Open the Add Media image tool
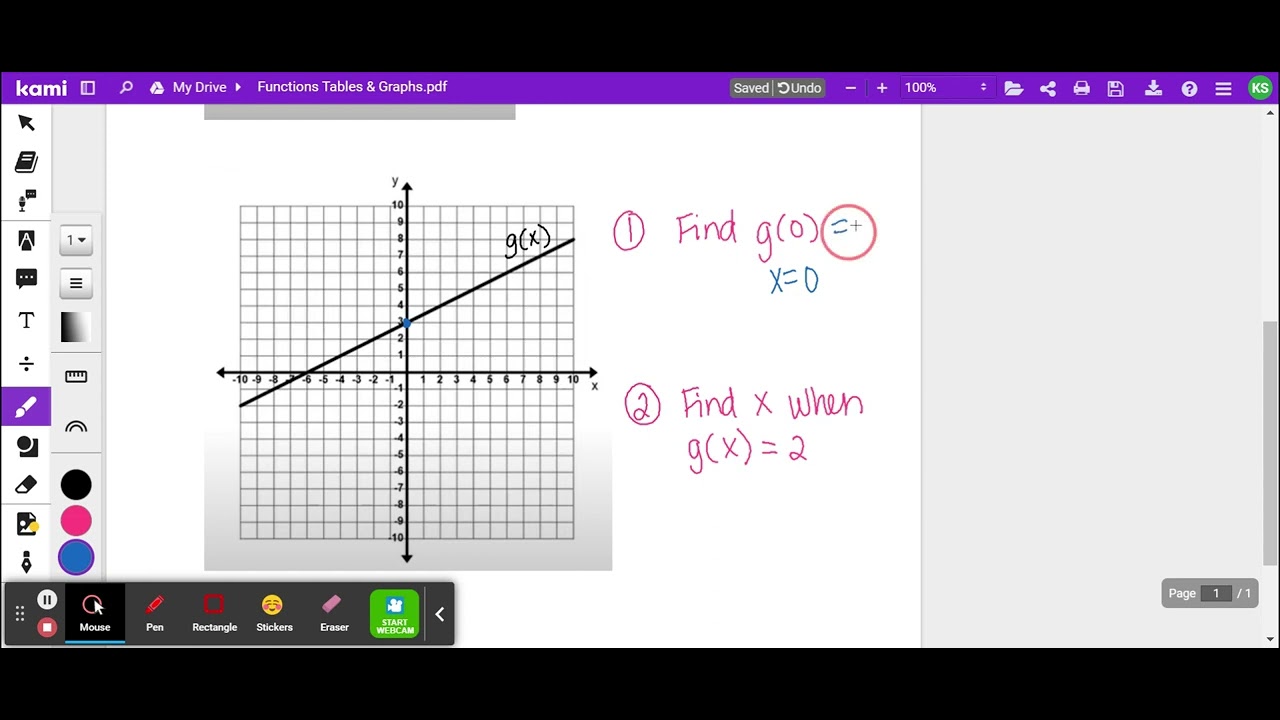1280x720 pixels. 26,524
